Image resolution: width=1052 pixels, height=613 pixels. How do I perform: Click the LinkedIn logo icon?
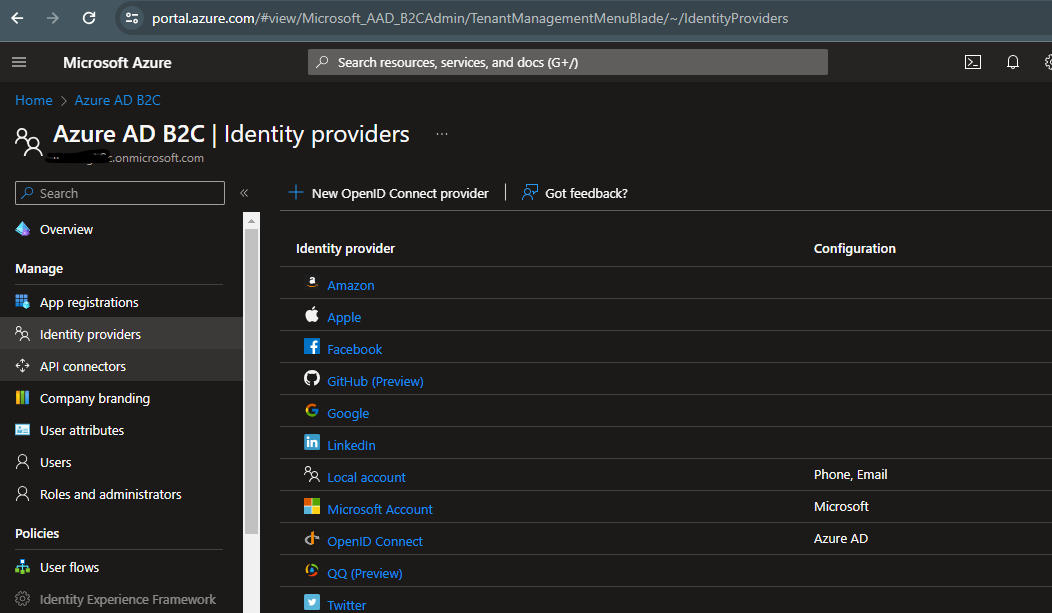point(312,442)
